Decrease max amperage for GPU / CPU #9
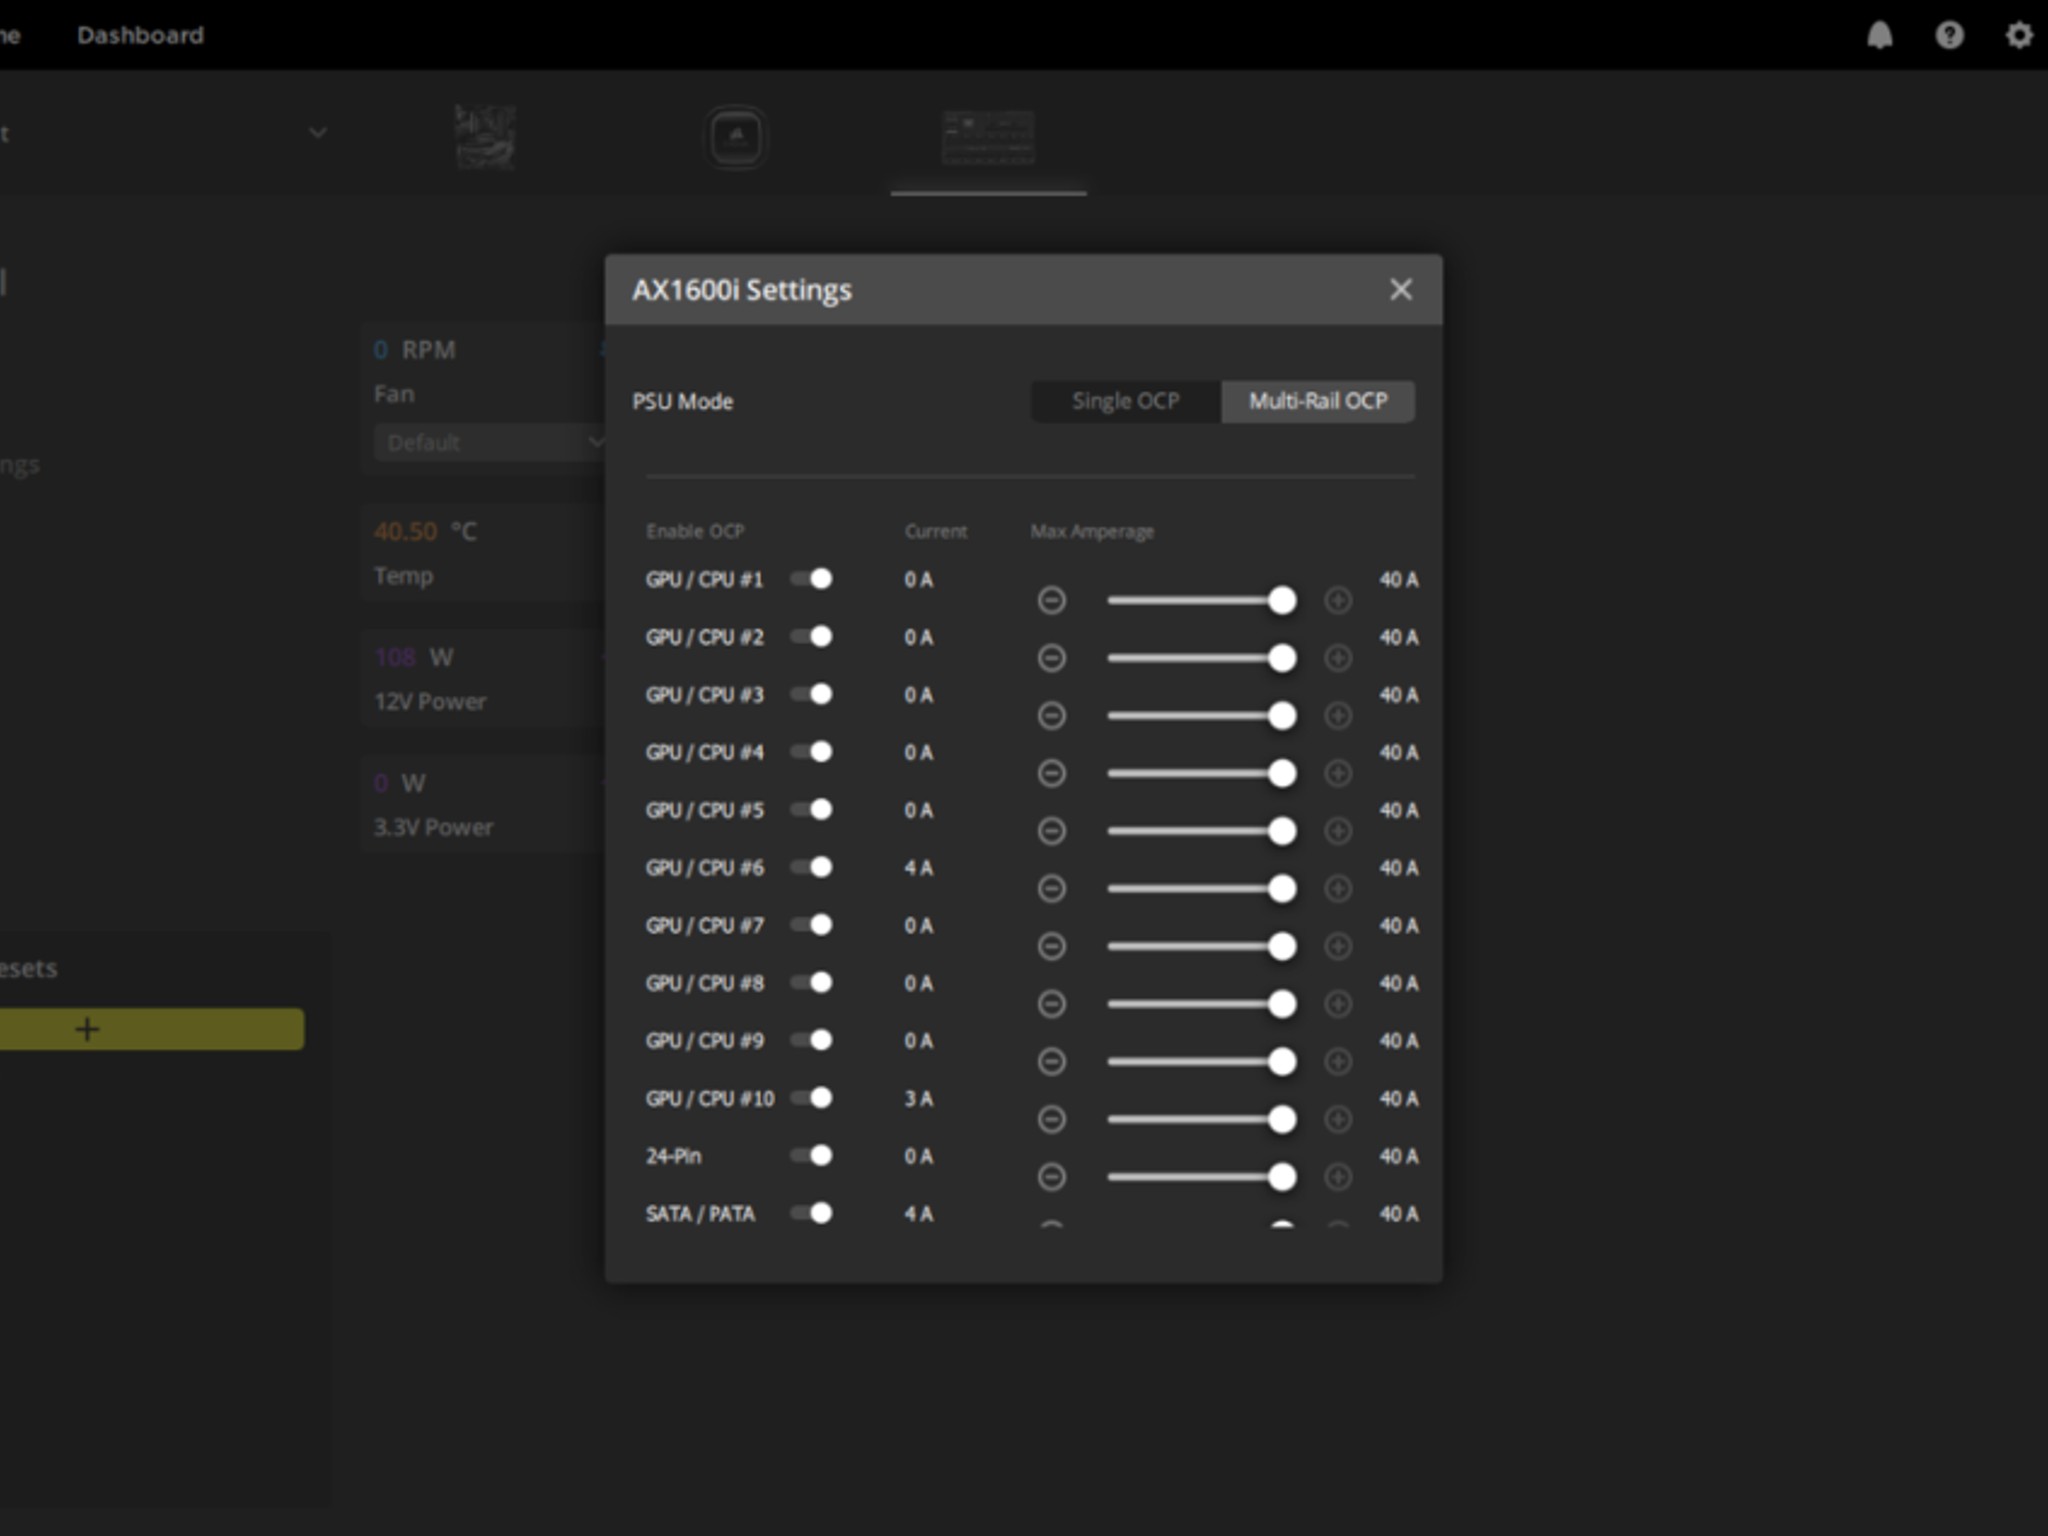The height and width of the screenshot is (1536, 2048). coord(1051,1062)
